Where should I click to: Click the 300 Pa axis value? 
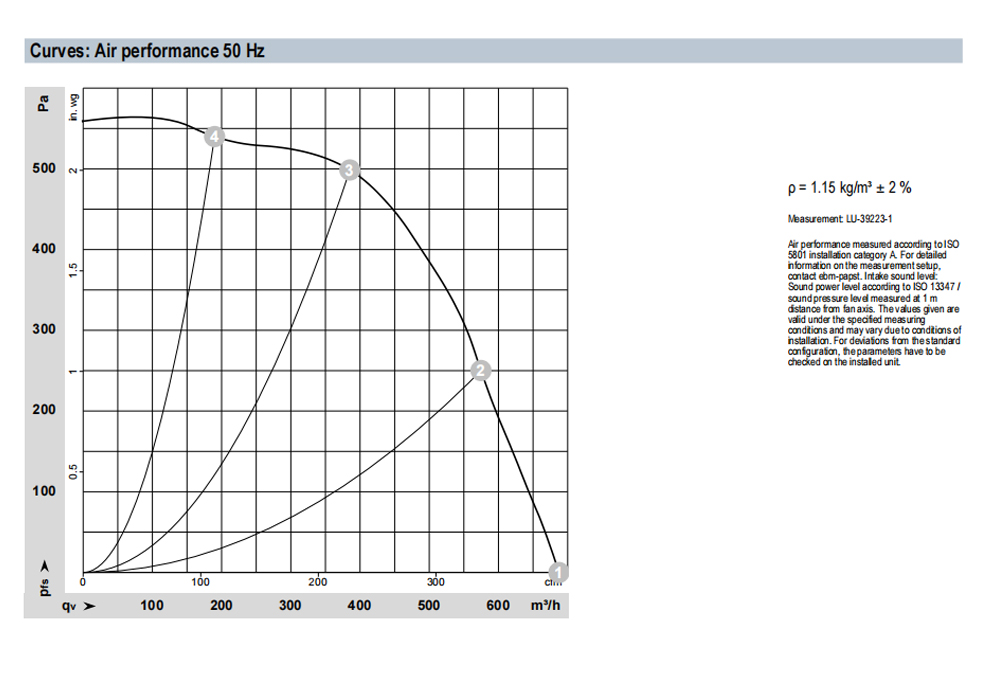pyautogui.click(x=44, y=329)
